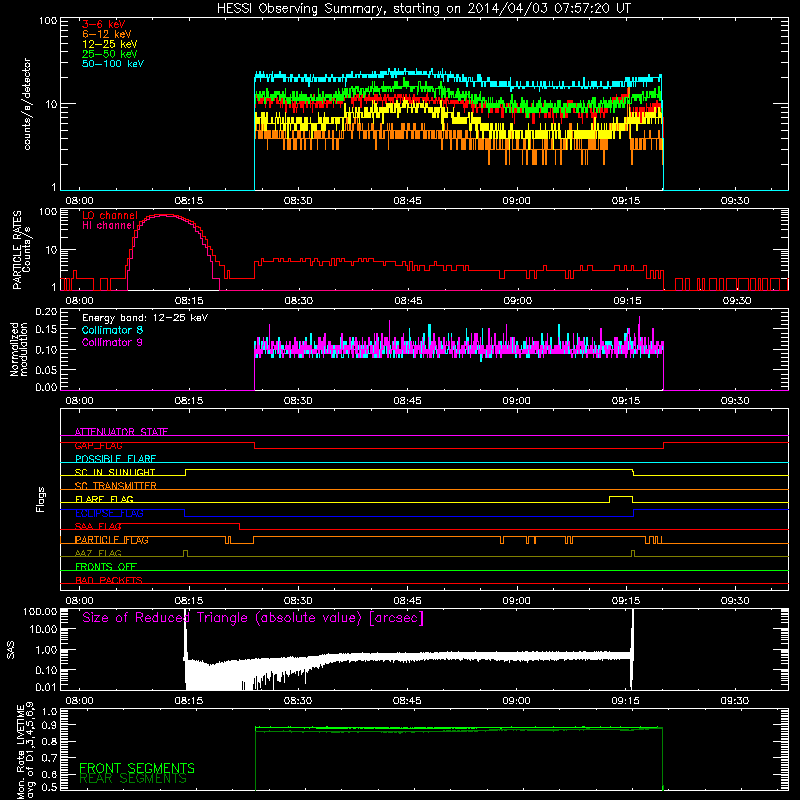Click the "REAR SEGMENTS" legend label
Viewport: 800px width, 800px height.
tap(133, 779)
